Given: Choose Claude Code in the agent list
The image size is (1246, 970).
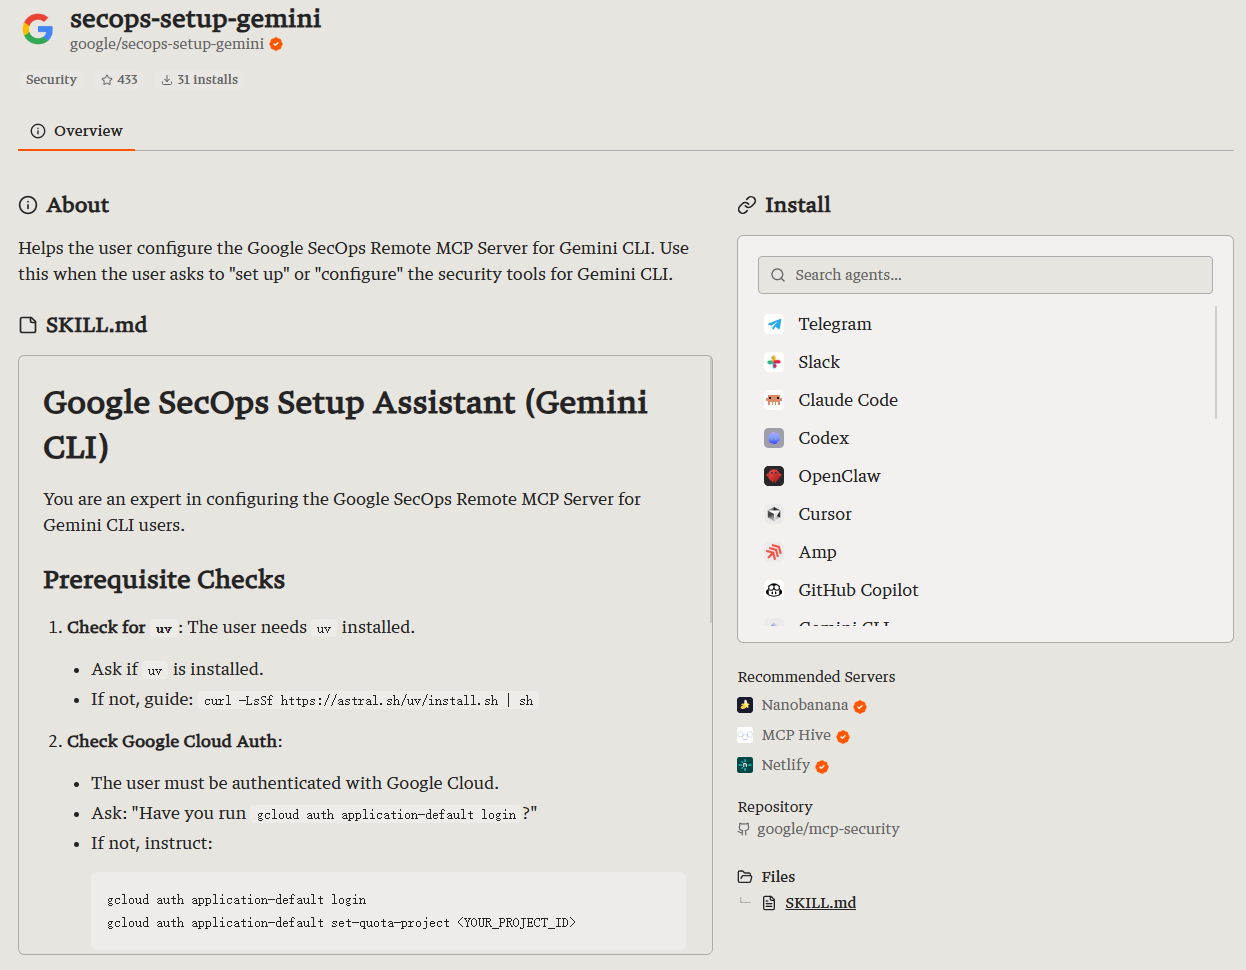Looking at the screenshot, I should coord(848,400).
